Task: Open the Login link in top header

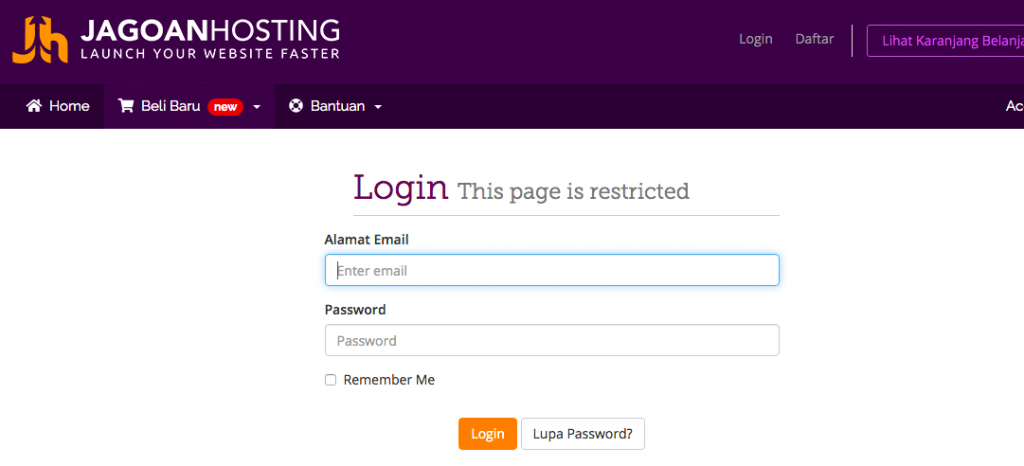Action: click(x=756, y=39)
